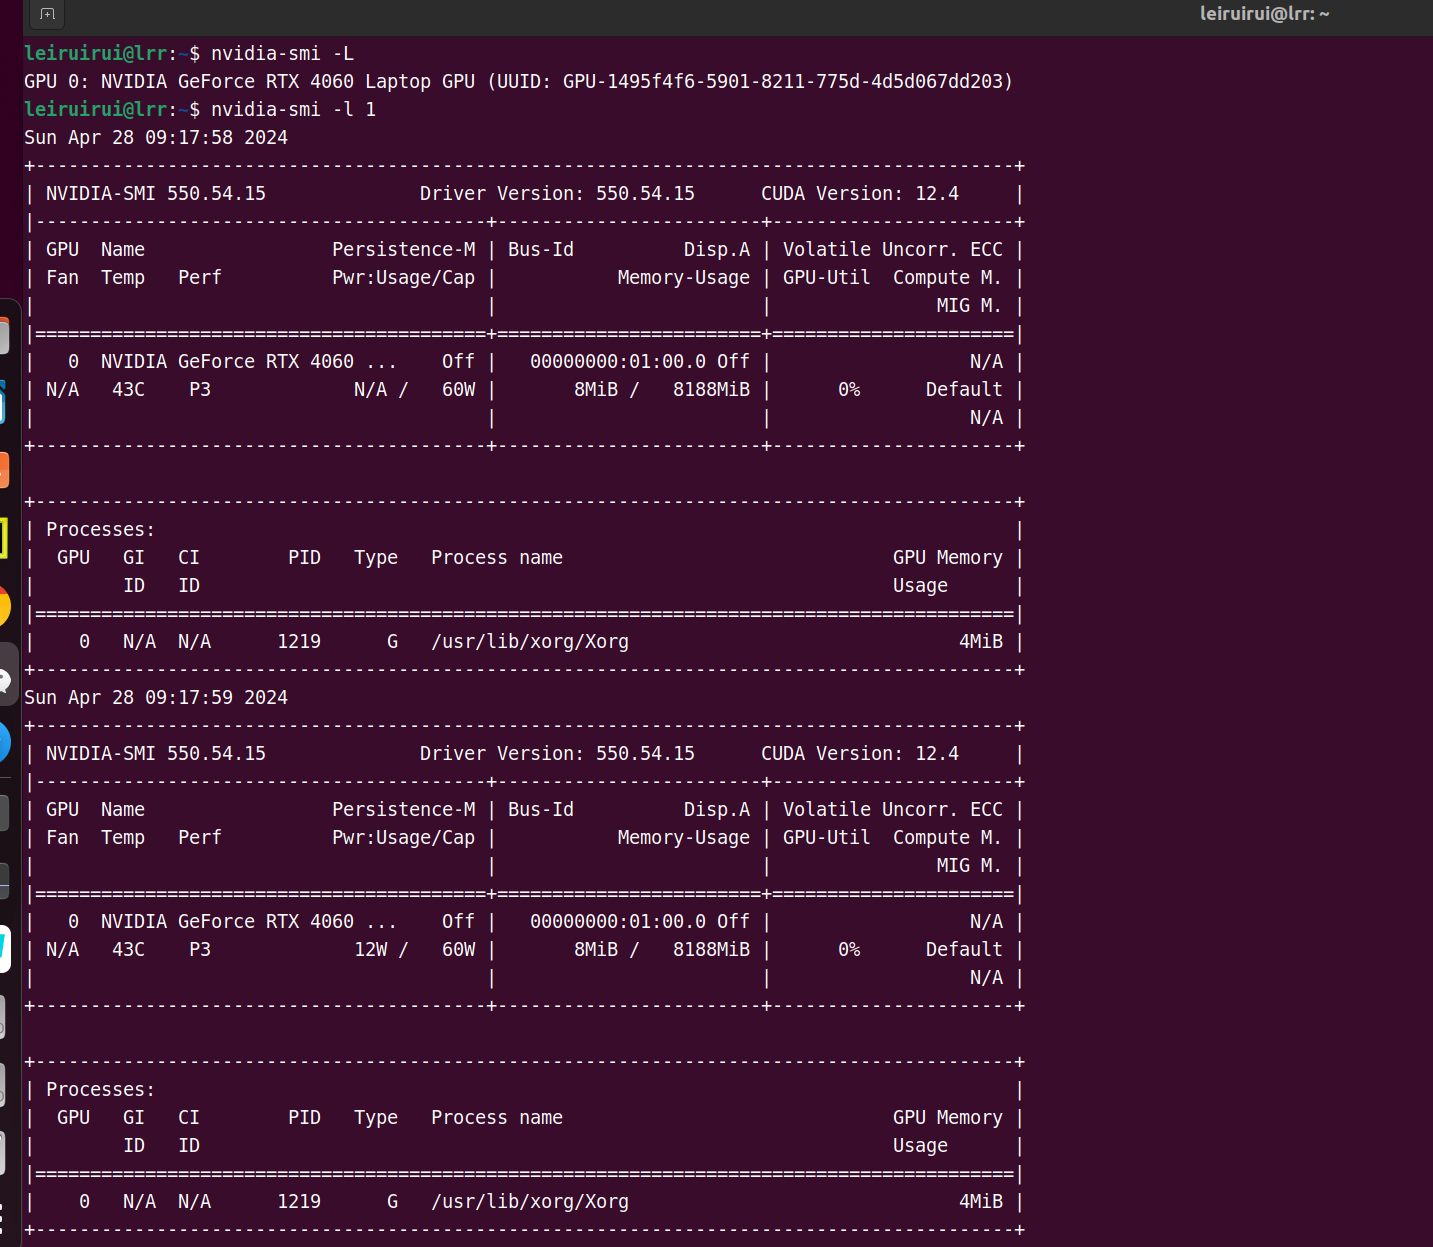The width and height of the screenshot is (1433, 1247).
Task: Click "CUDA Version: 12.4" under the 09:17:59 timestamp
Action: [x=860, y=754]
